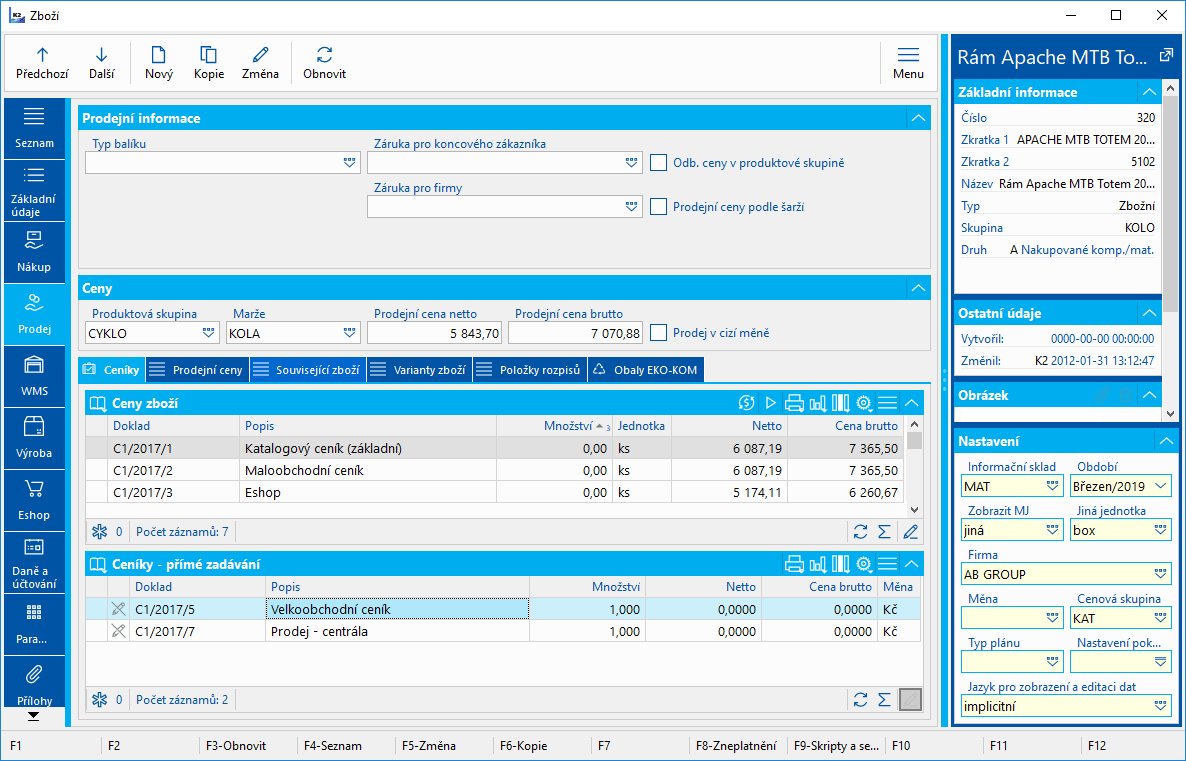Click the Prodejní cena netto field

pyautogui.click(x=435, y=333)
